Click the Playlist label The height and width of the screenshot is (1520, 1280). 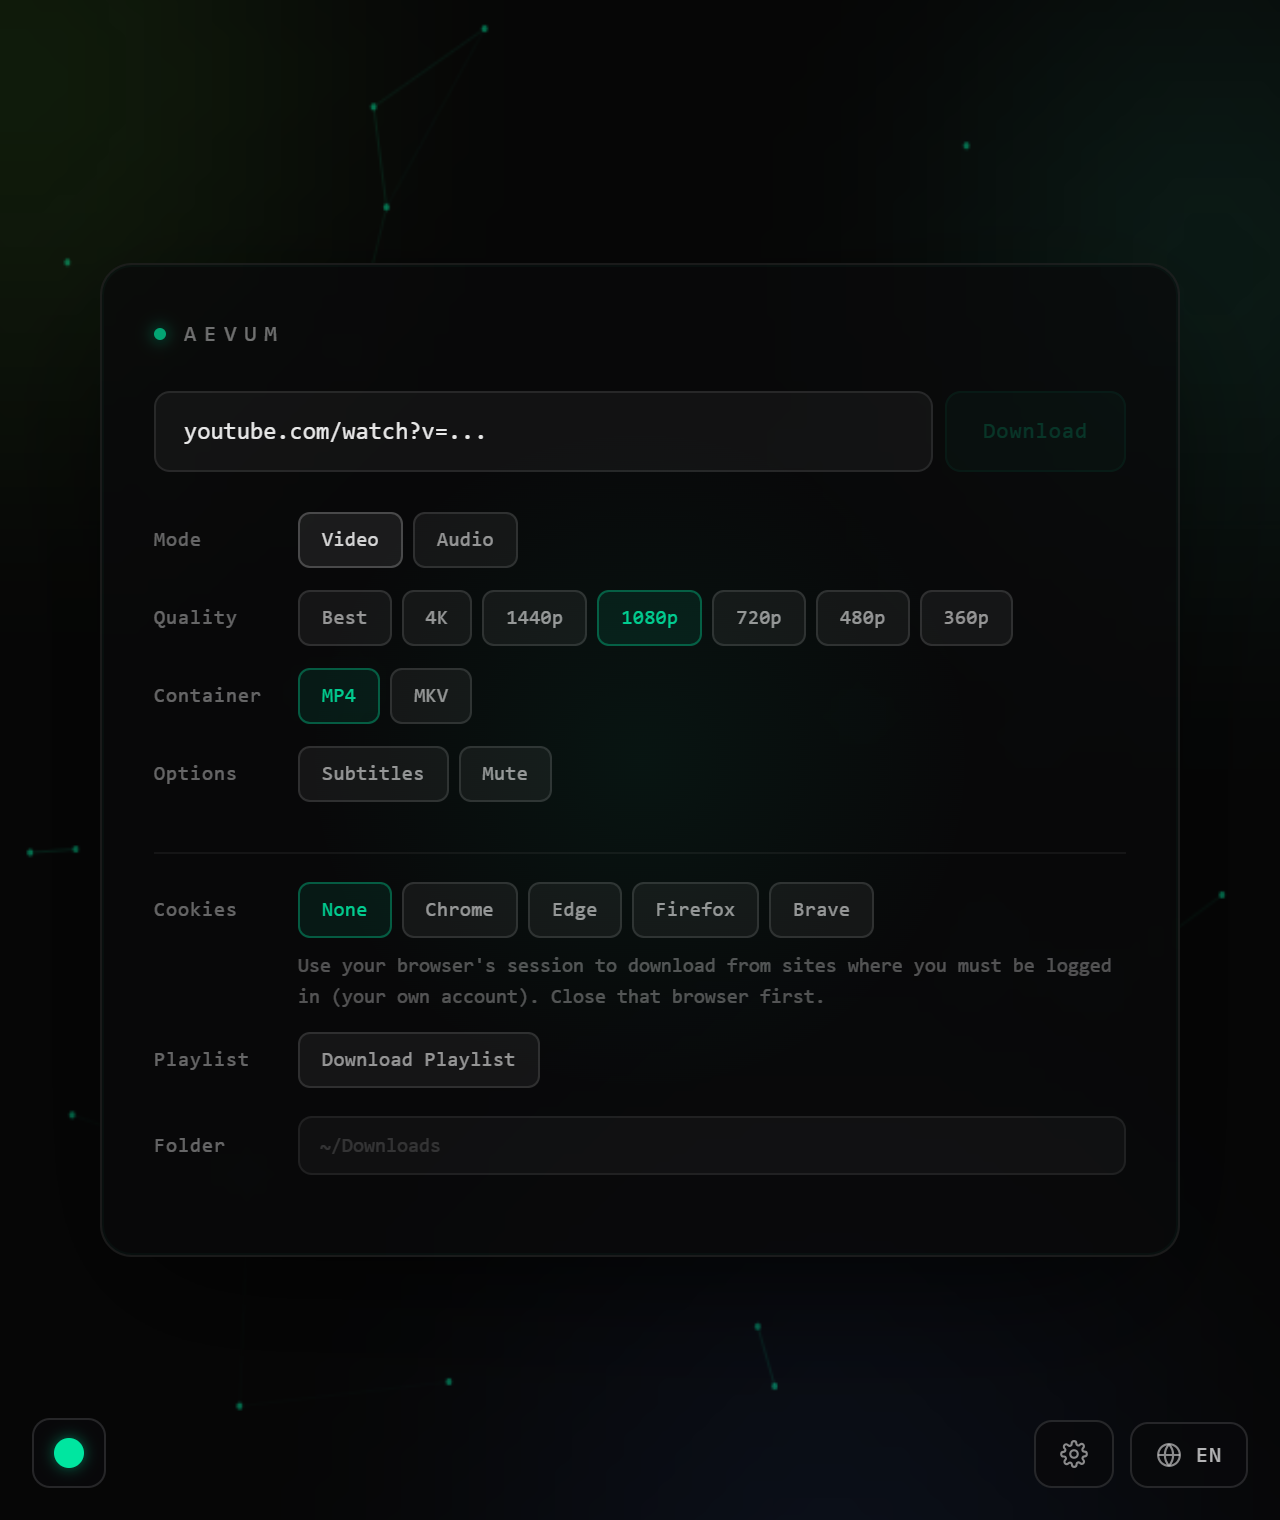[201, 1060]
